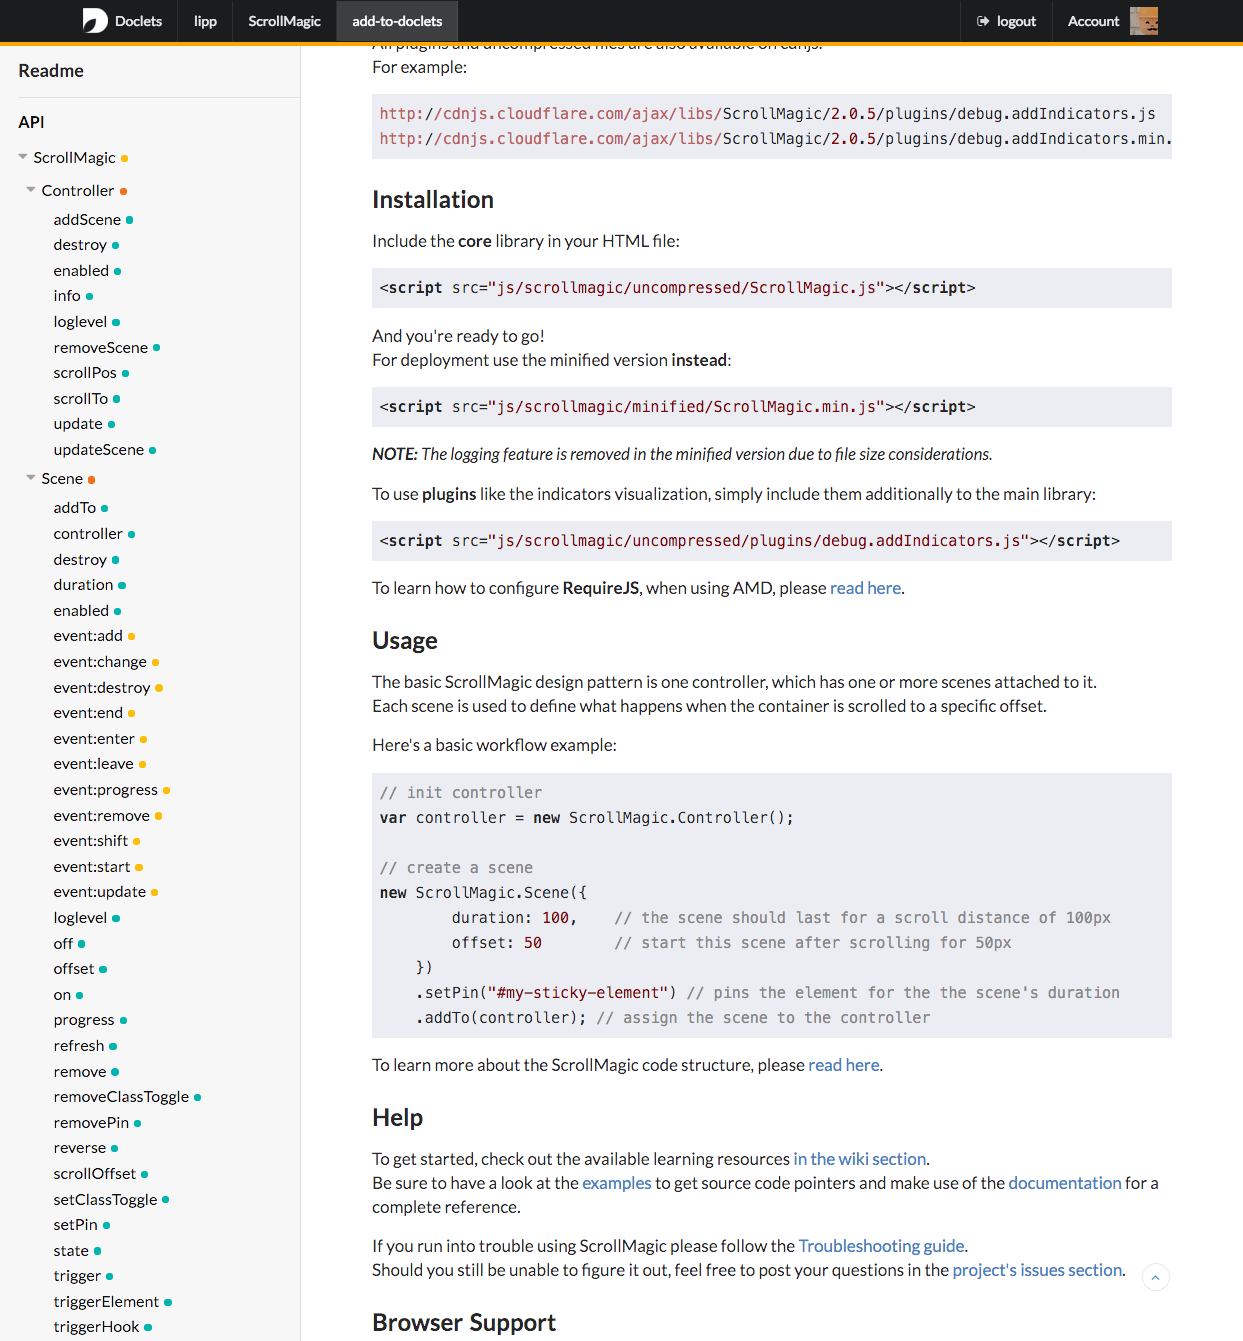1243x1341 pixels.
Task: Collapse the Controller section triangle
Action: pos(31,190)
